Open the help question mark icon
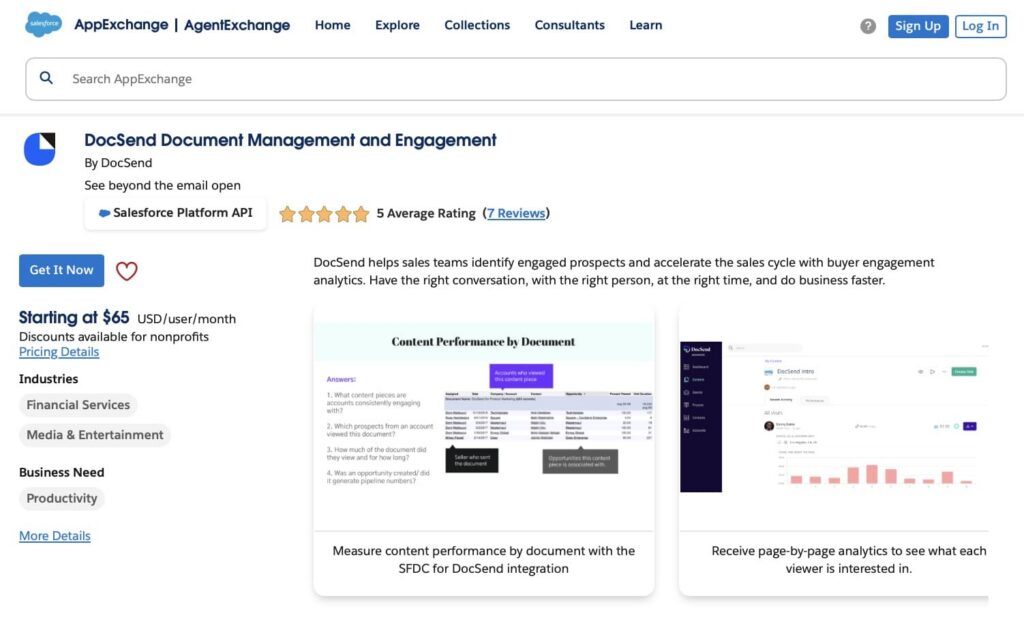 867,26
